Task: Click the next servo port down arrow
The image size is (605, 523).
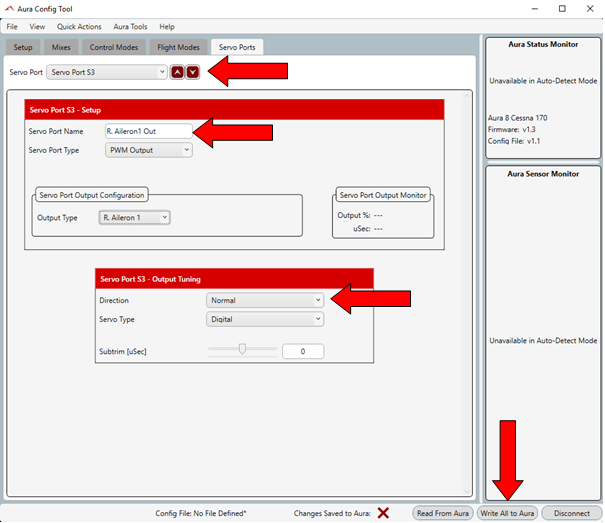Action: coord(193,72)
